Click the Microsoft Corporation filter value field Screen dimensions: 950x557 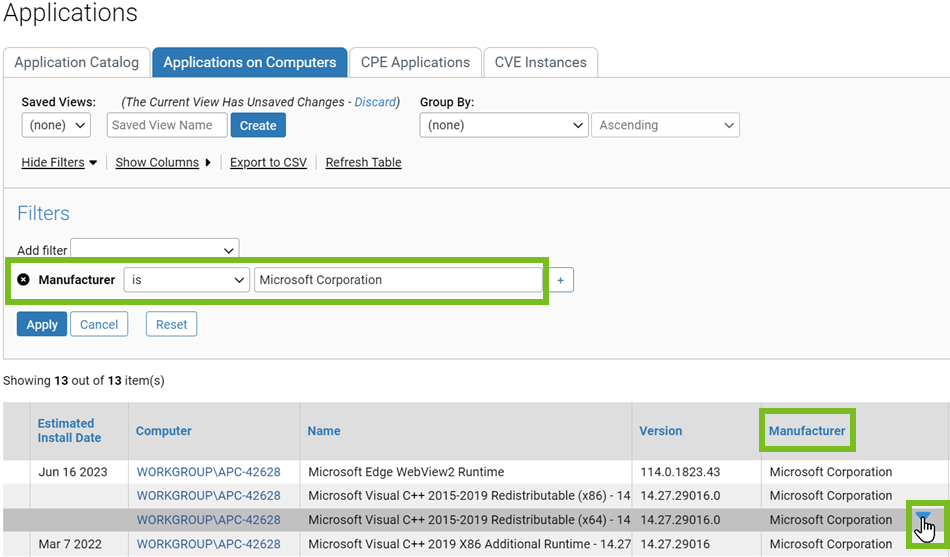pyautogui.click(x=398, y=280)
